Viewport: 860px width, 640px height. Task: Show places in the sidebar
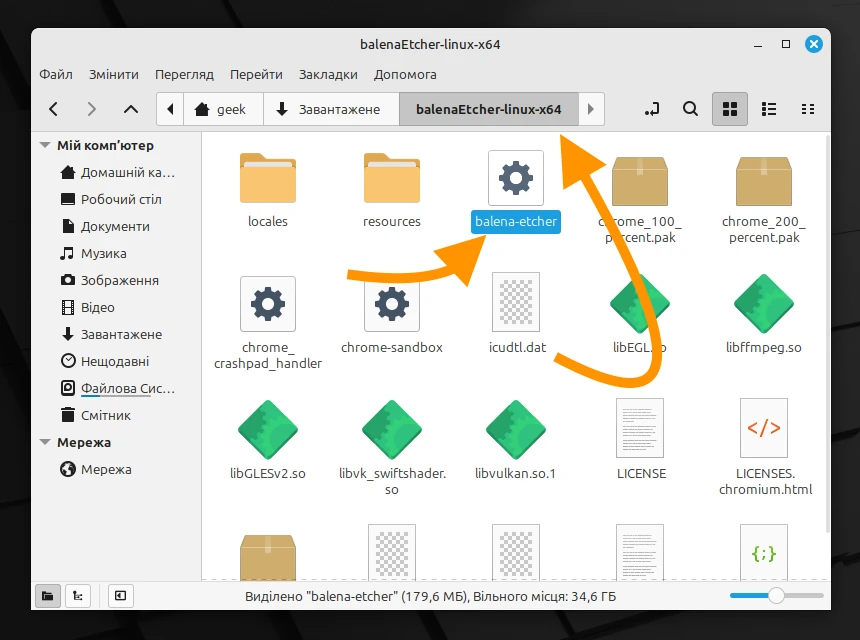48,596
